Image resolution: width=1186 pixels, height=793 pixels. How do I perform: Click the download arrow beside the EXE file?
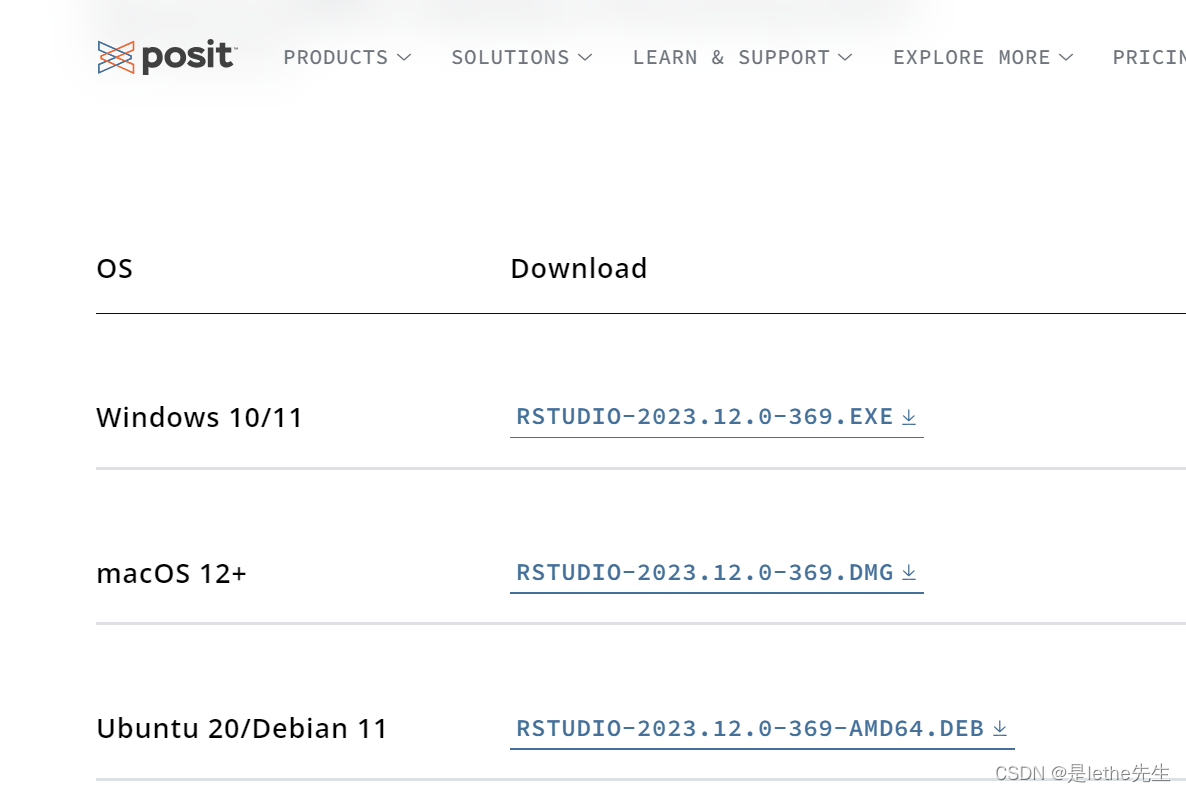[909, 417]
